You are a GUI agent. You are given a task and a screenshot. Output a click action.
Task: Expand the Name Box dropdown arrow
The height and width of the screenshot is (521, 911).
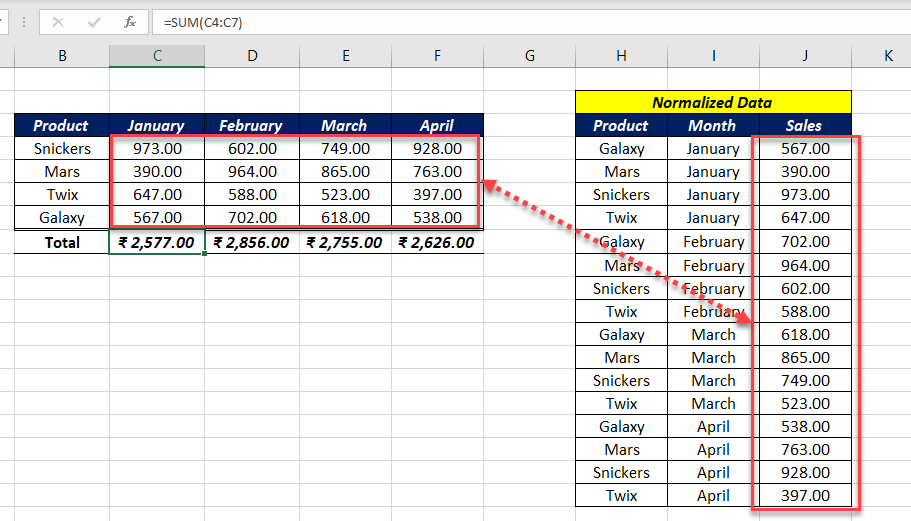pyautogui.click(x=2, y=23)
